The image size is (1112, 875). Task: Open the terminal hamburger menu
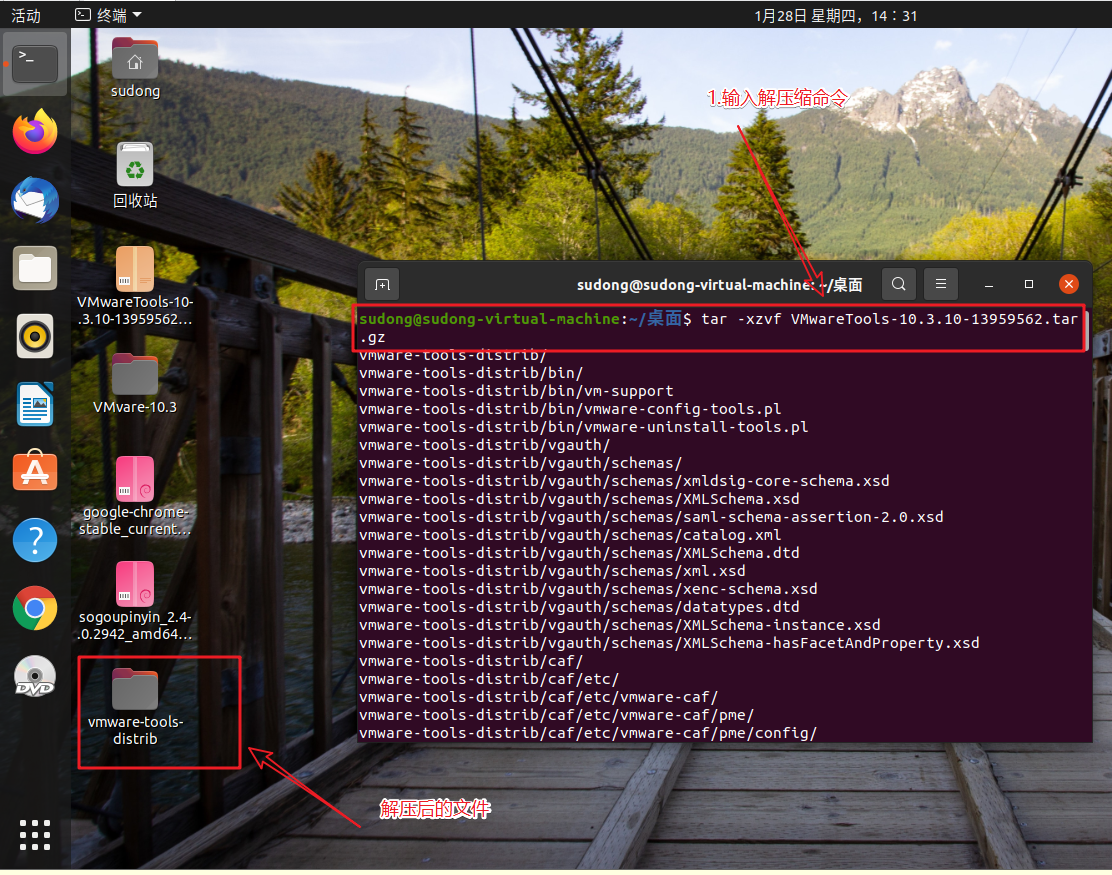pos(940,284)
